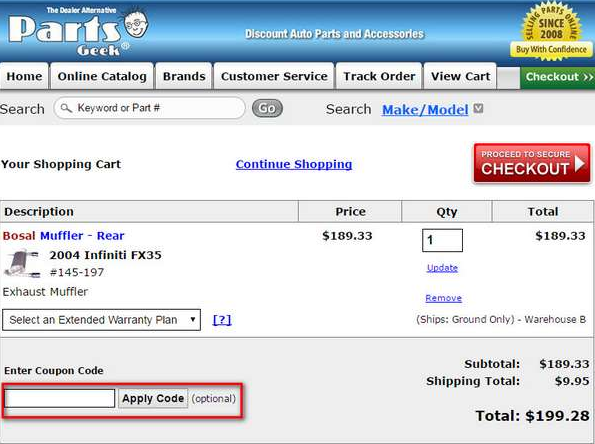595x444 pixels.
Task: Click the coupon code input field
Action: click(x=60, y=398)
